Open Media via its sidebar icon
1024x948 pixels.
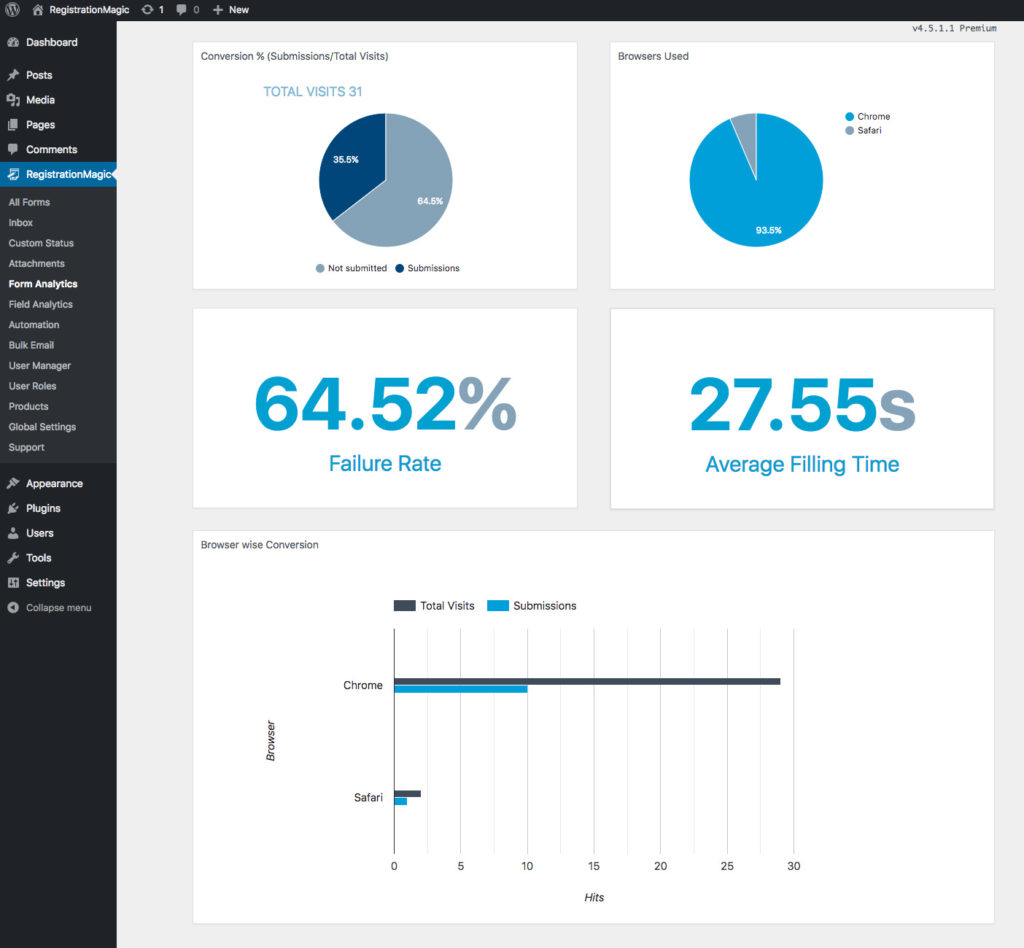[13, 100]
